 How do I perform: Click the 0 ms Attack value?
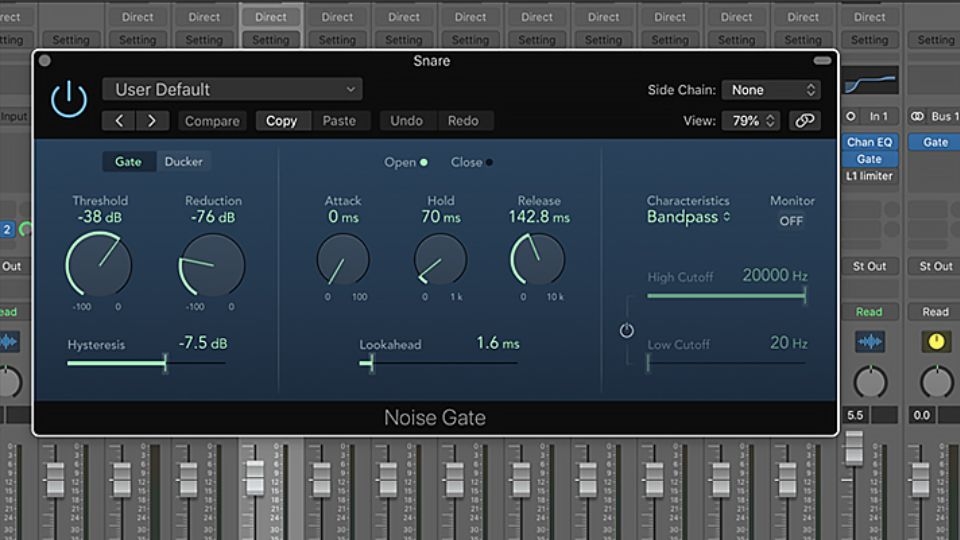click(x=343, y=217)
